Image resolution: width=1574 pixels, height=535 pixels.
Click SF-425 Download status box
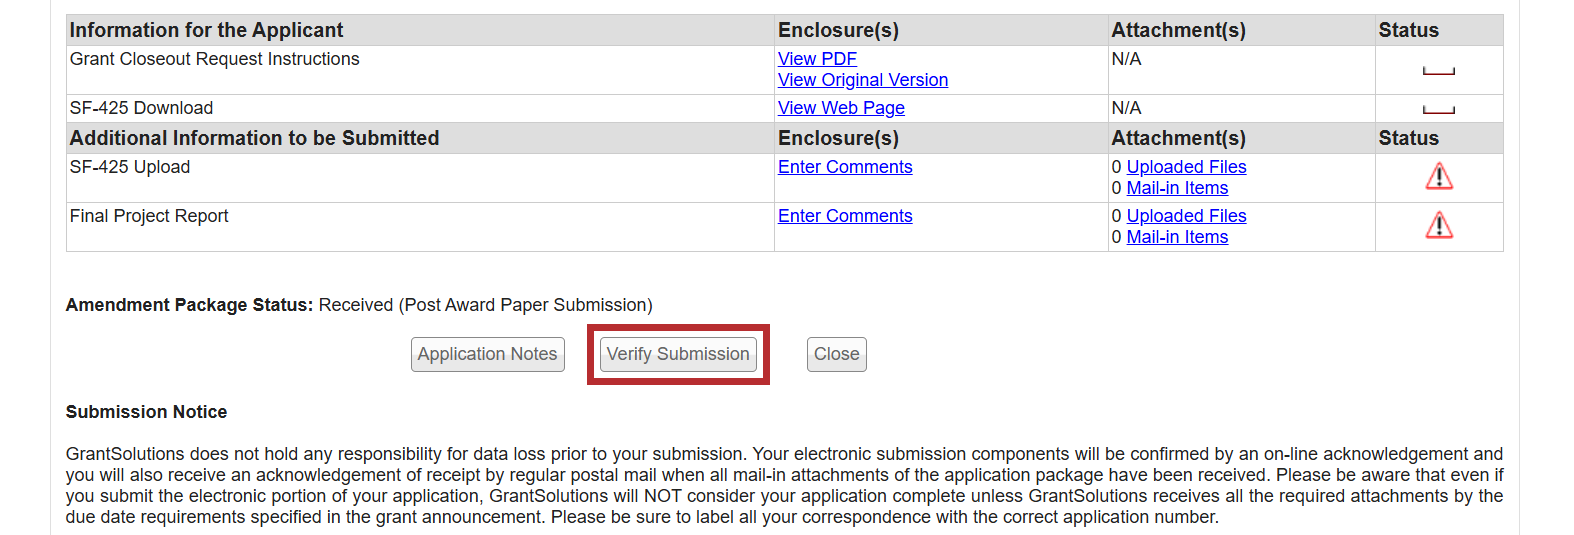coord(1438,109)
